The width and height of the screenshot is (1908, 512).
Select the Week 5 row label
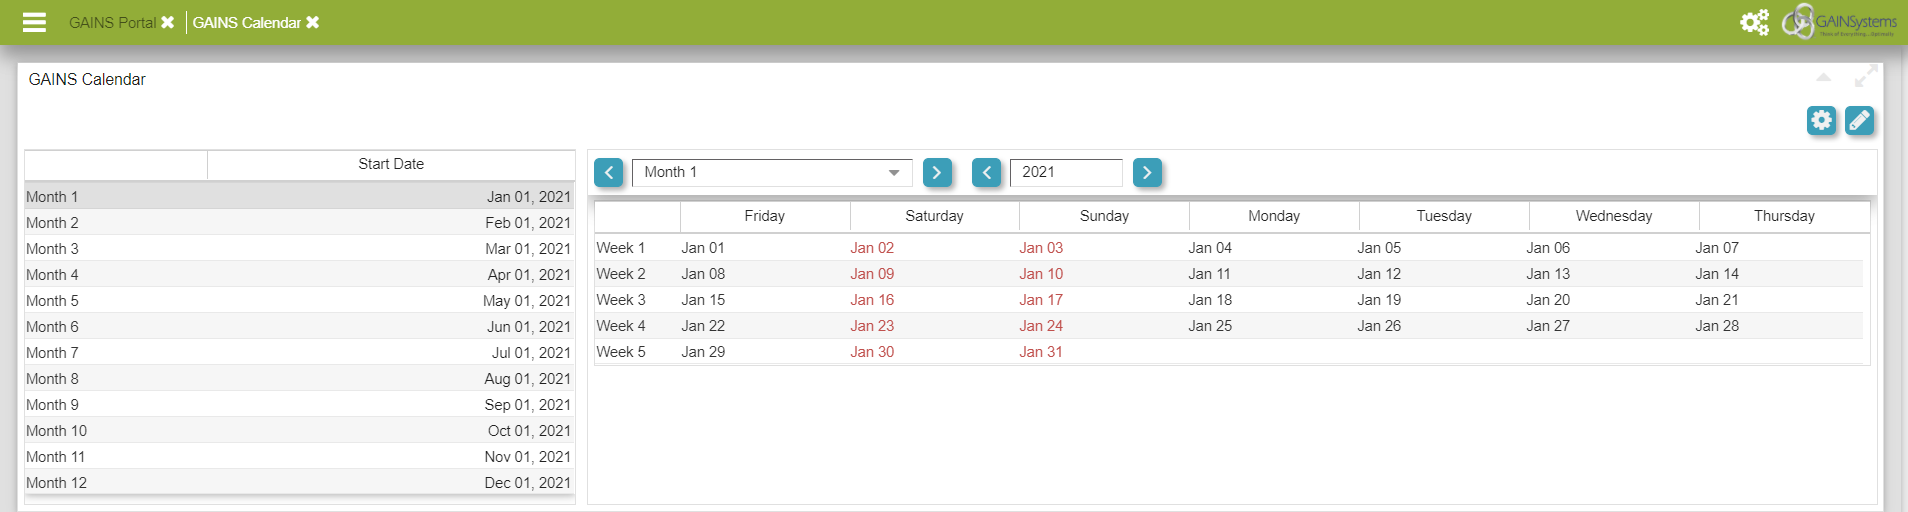[x=621, y=352]
